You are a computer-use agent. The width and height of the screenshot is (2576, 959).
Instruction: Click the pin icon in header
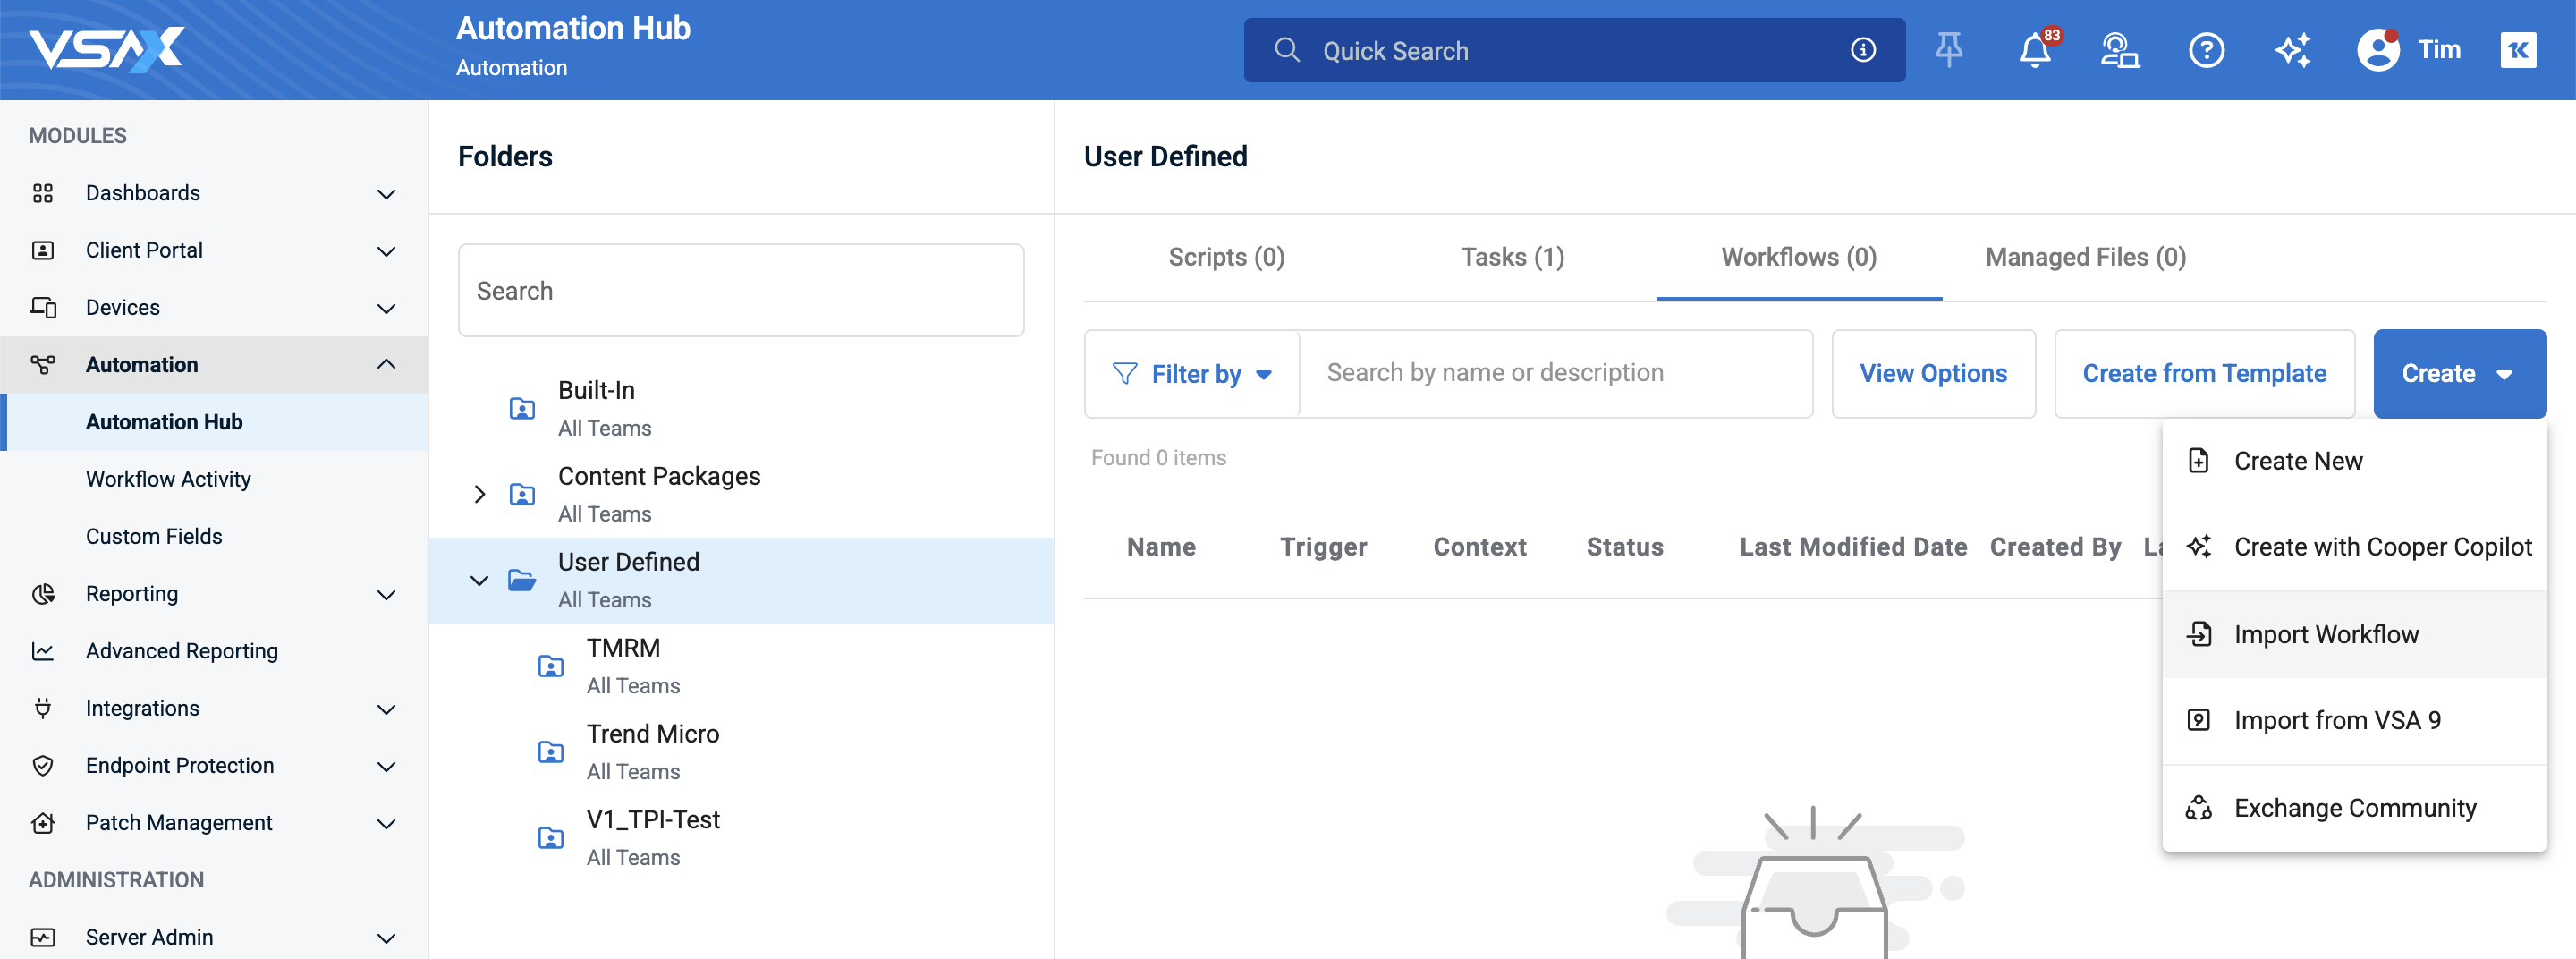1948,50
